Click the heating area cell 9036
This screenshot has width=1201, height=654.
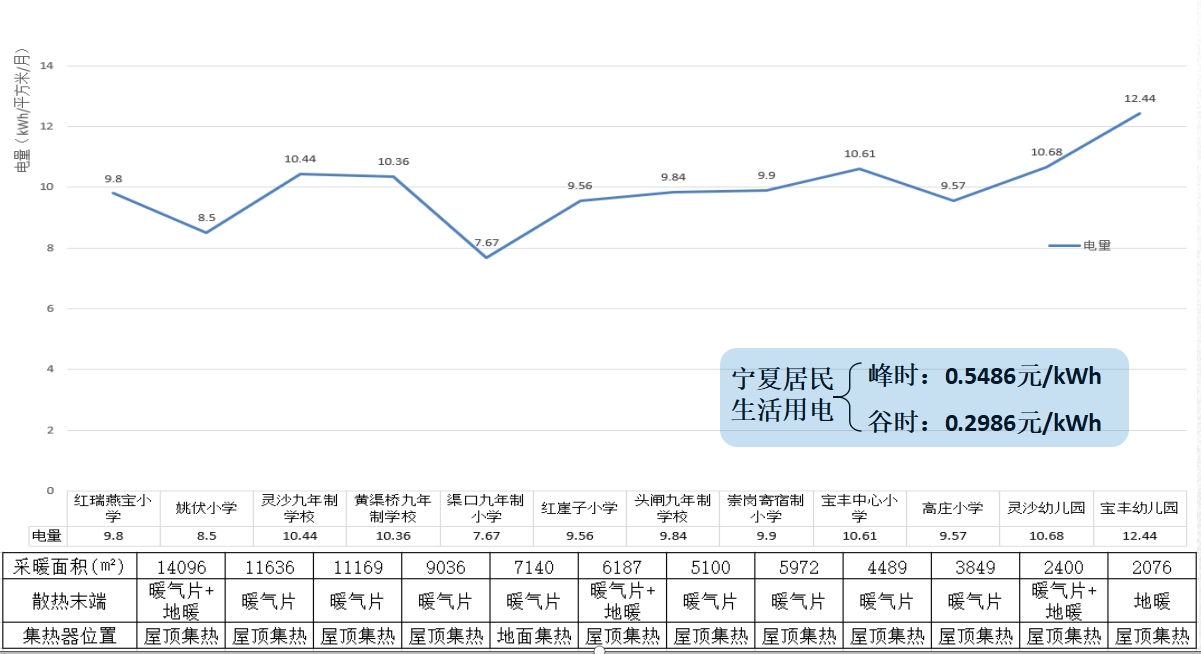coord(445,566)
